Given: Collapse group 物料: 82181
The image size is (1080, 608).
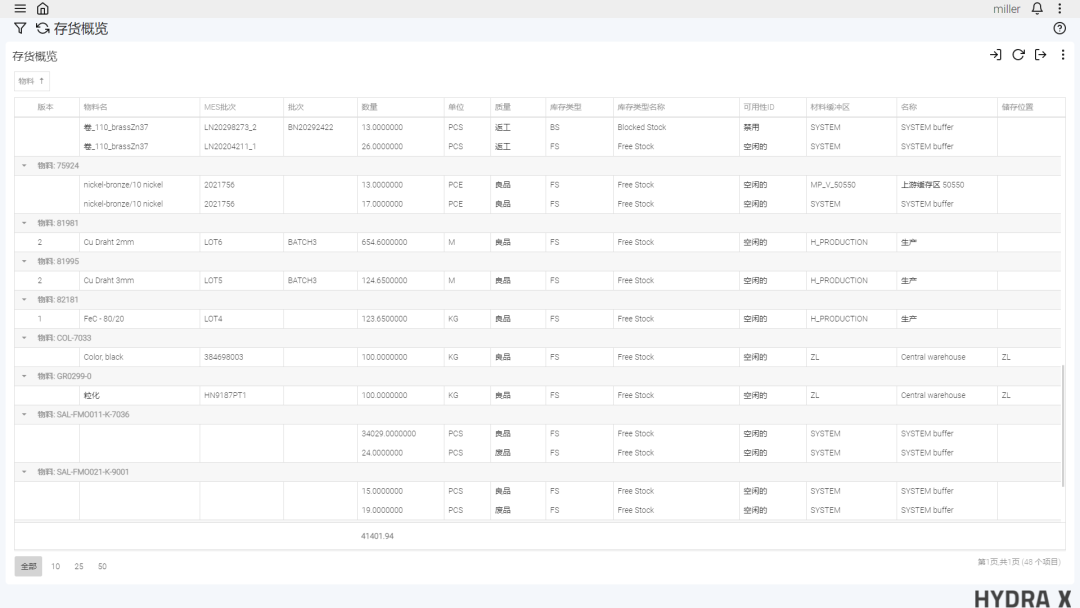Looking at the screenshot, I should (x=24, y=300).
